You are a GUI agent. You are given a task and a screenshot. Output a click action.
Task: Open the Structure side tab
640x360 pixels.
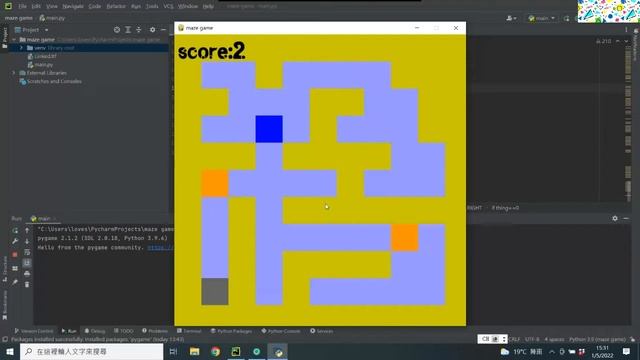coord(5,269)
